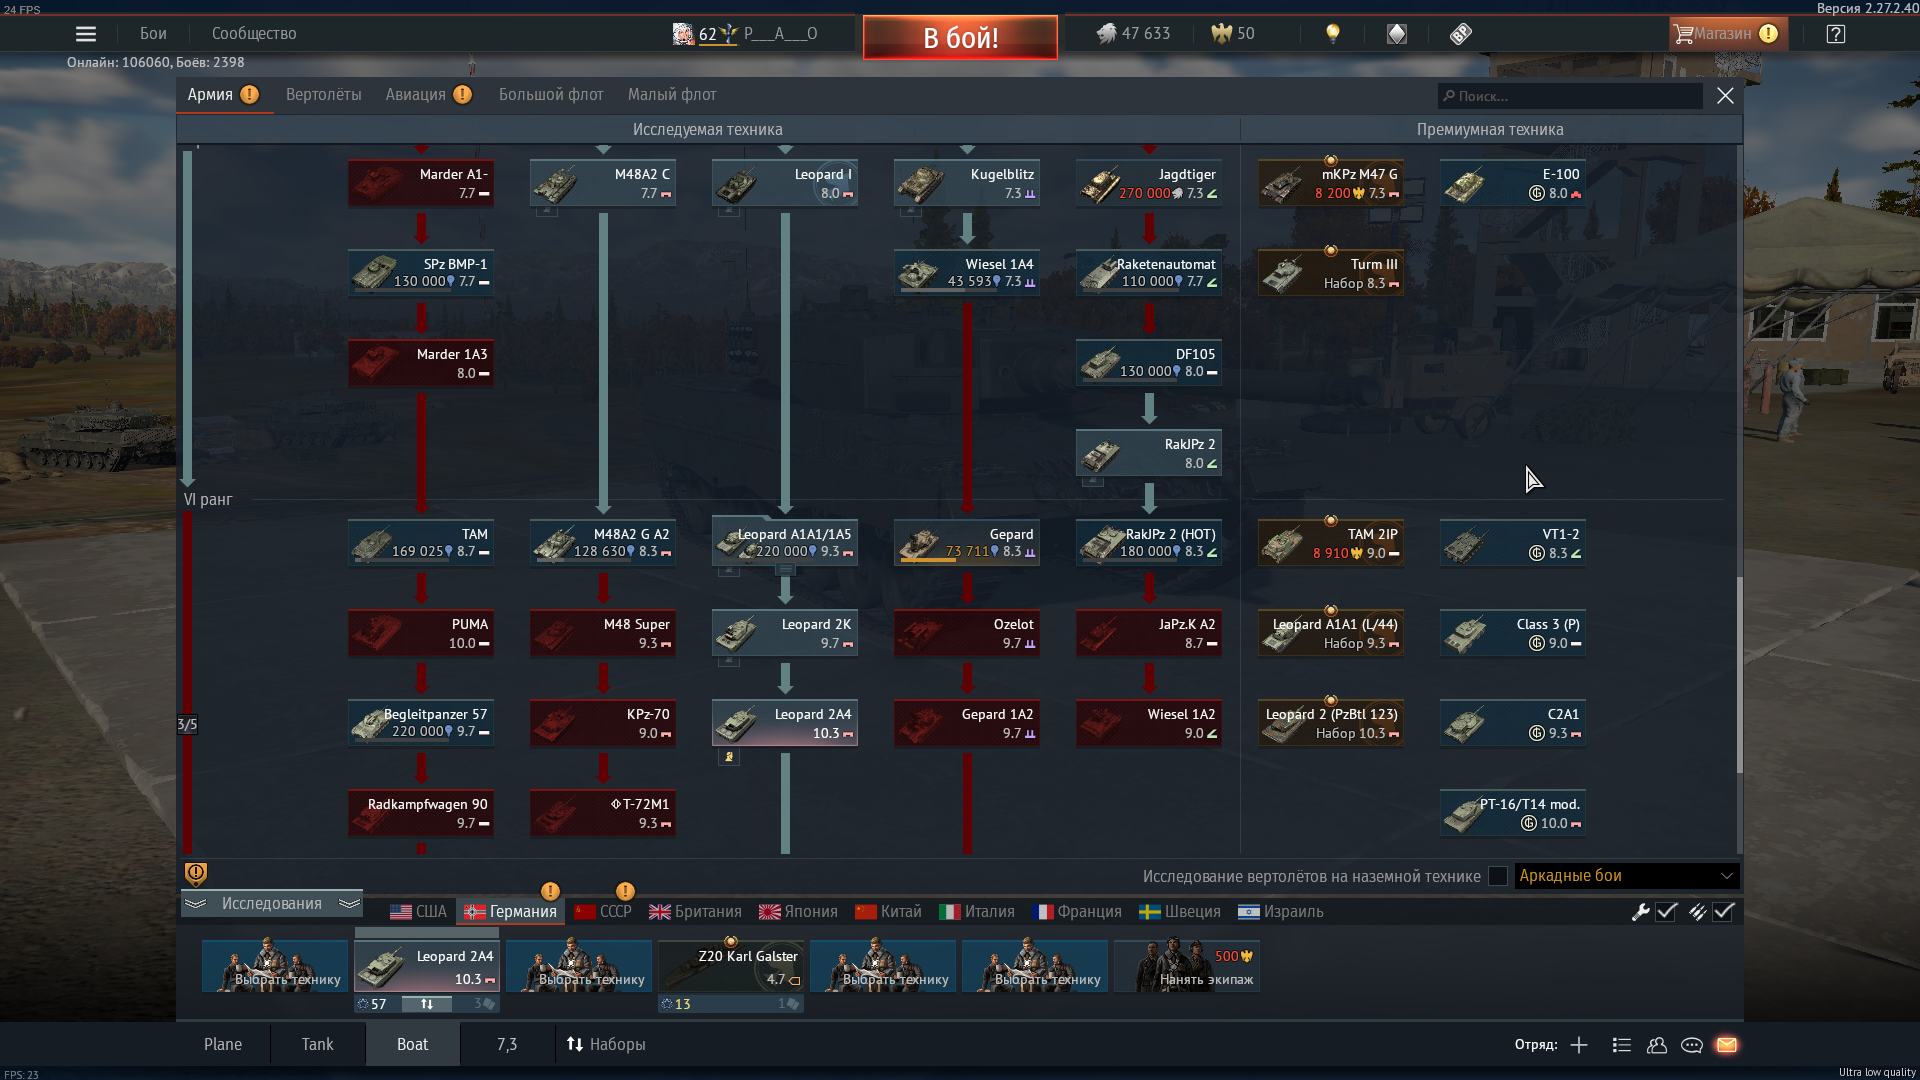Select the Япония nation

798,912
